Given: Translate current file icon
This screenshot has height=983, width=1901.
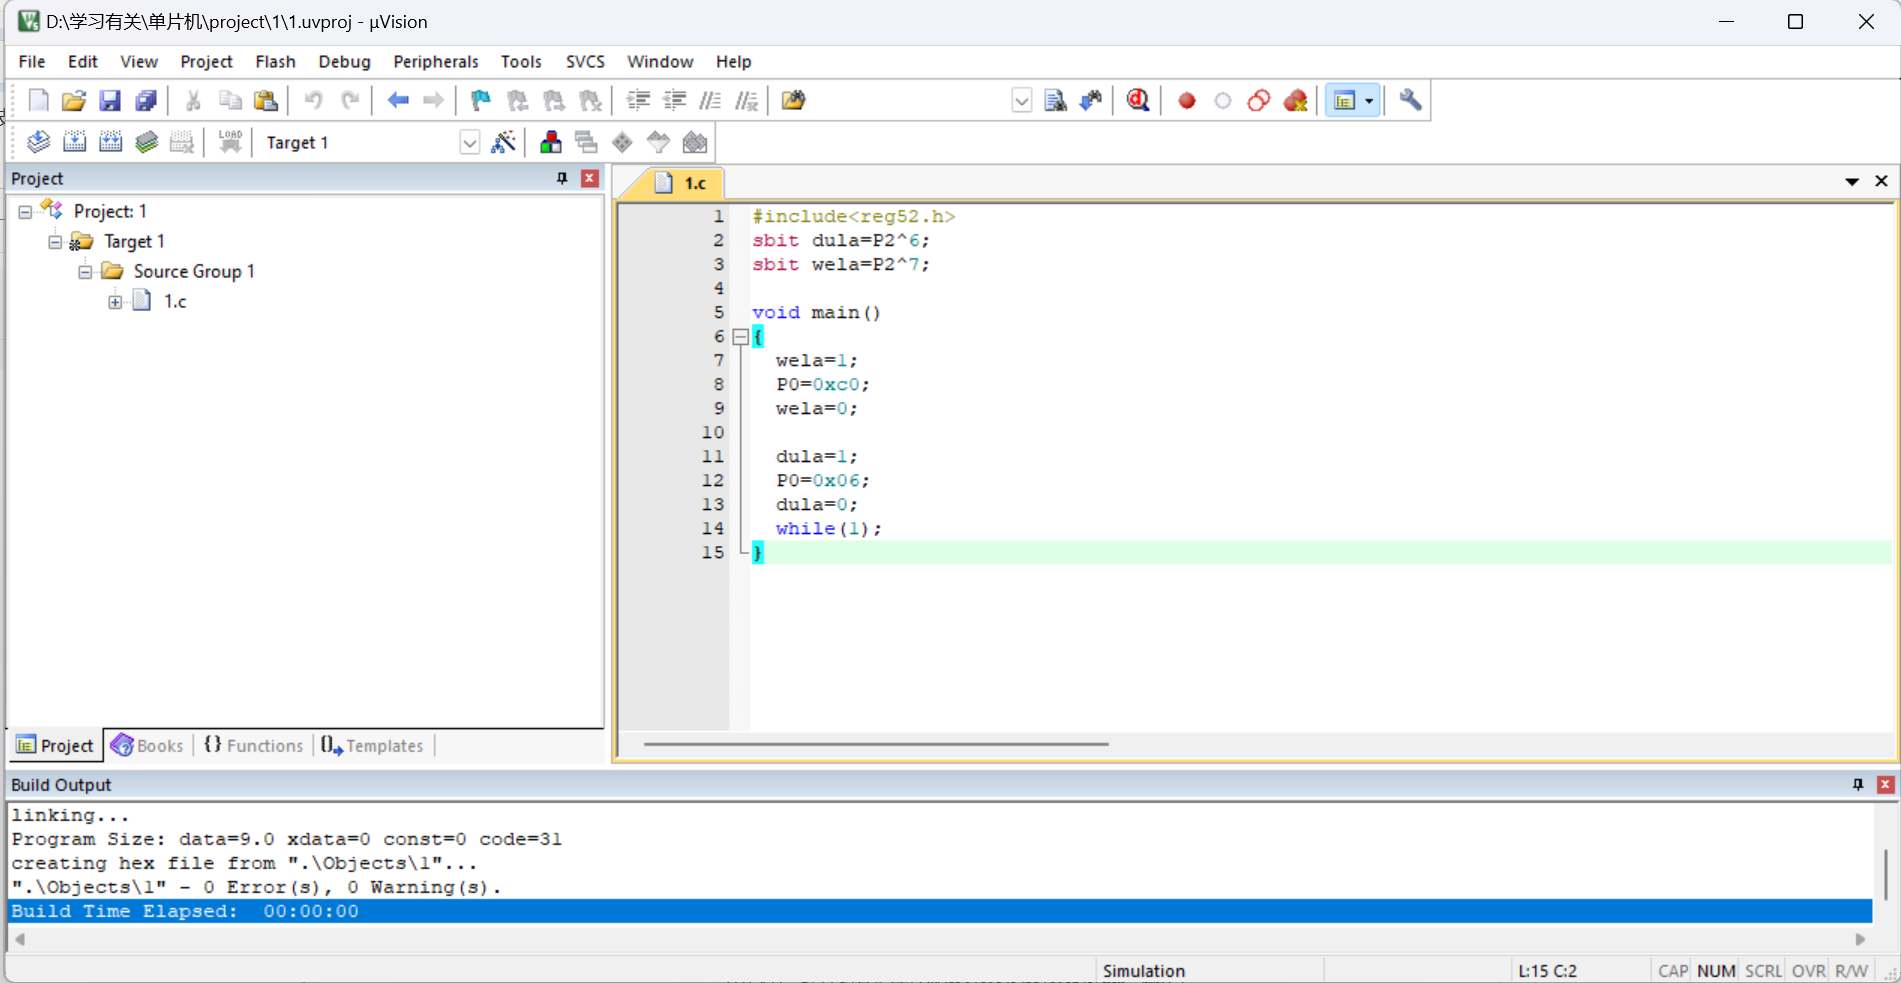Looking at the screenshot, I should pyautogui.click(x=38, y=142).
